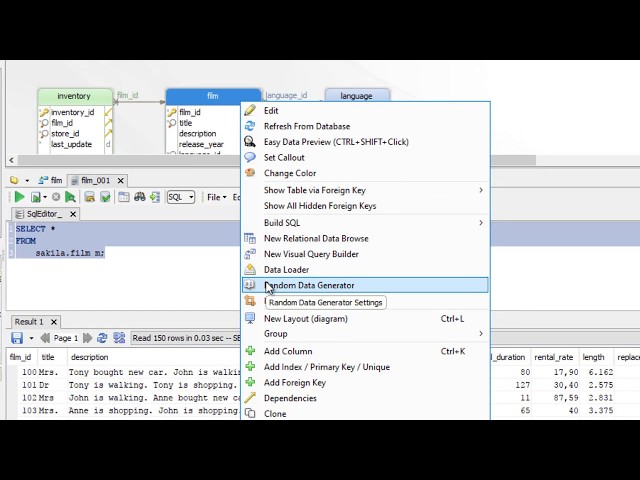Open the save results dropdown arrow
This screenshot has width=640, height=480.
pos(31,338)
